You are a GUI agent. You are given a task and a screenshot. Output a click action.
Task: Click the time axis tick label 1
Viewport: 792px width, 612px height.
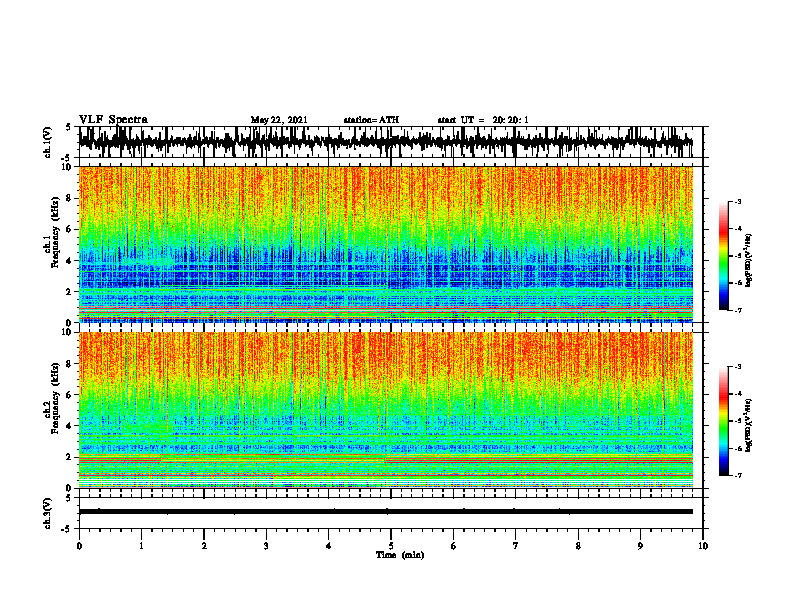pos(141,546)
